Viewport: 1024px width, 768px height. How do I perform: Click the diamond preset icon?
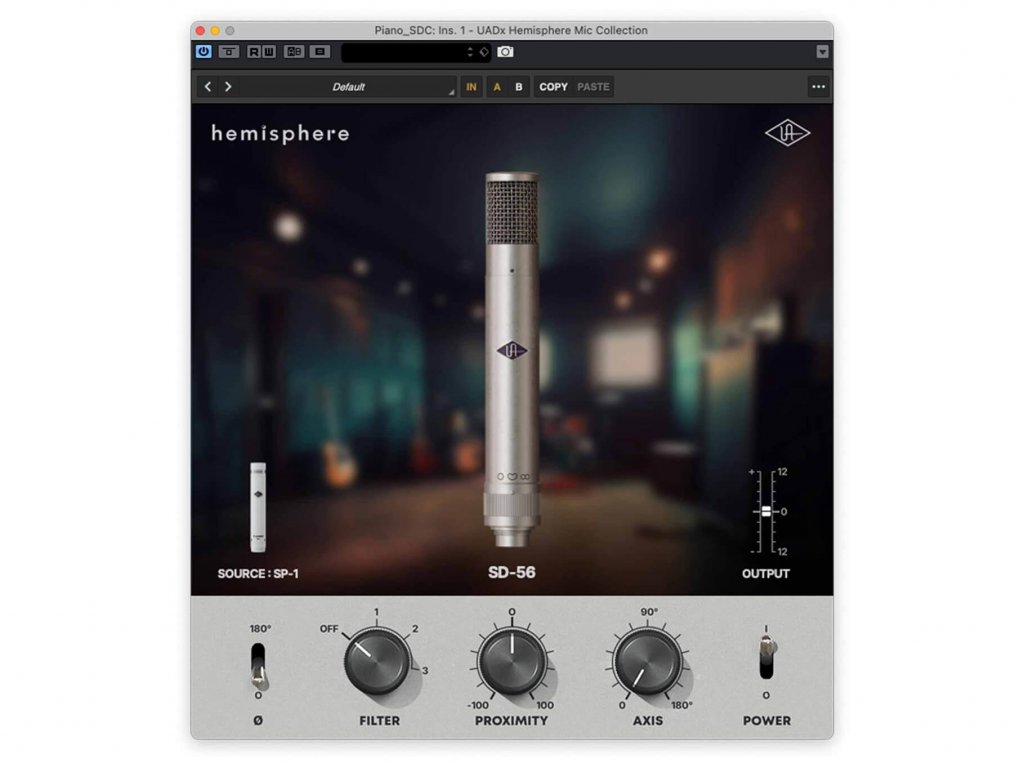pos(484,52)
